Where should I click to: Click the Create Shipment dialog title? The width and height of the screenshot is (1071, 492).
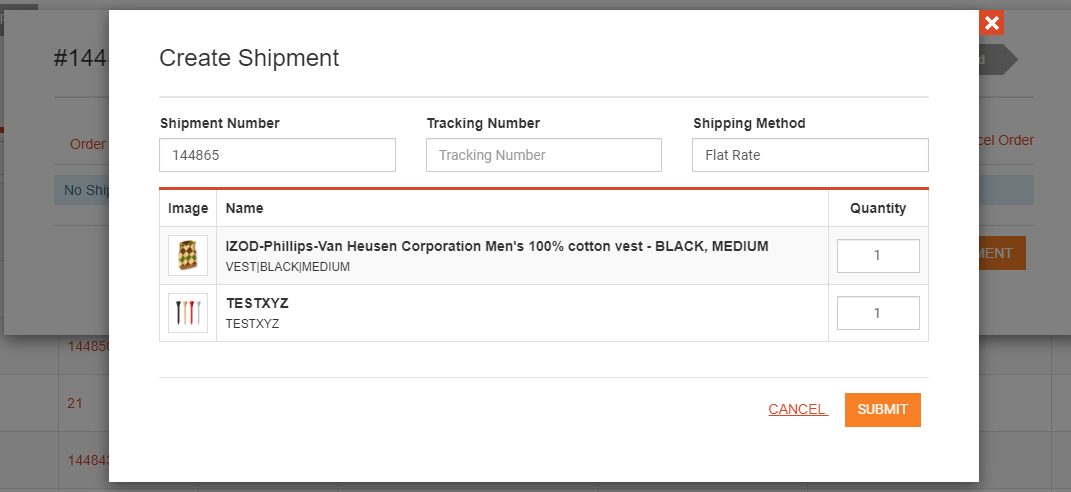pos(249,58)
